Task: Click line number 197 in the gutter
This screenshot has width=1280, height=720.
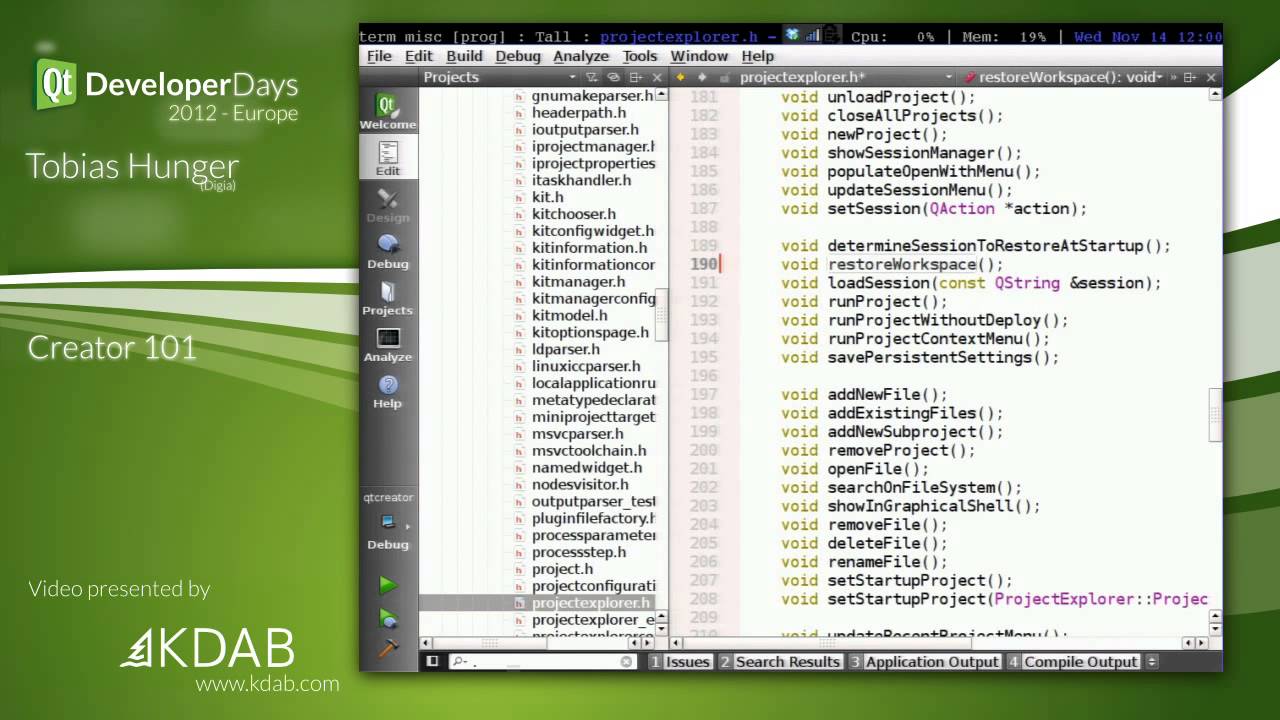Action: point(704,394)
